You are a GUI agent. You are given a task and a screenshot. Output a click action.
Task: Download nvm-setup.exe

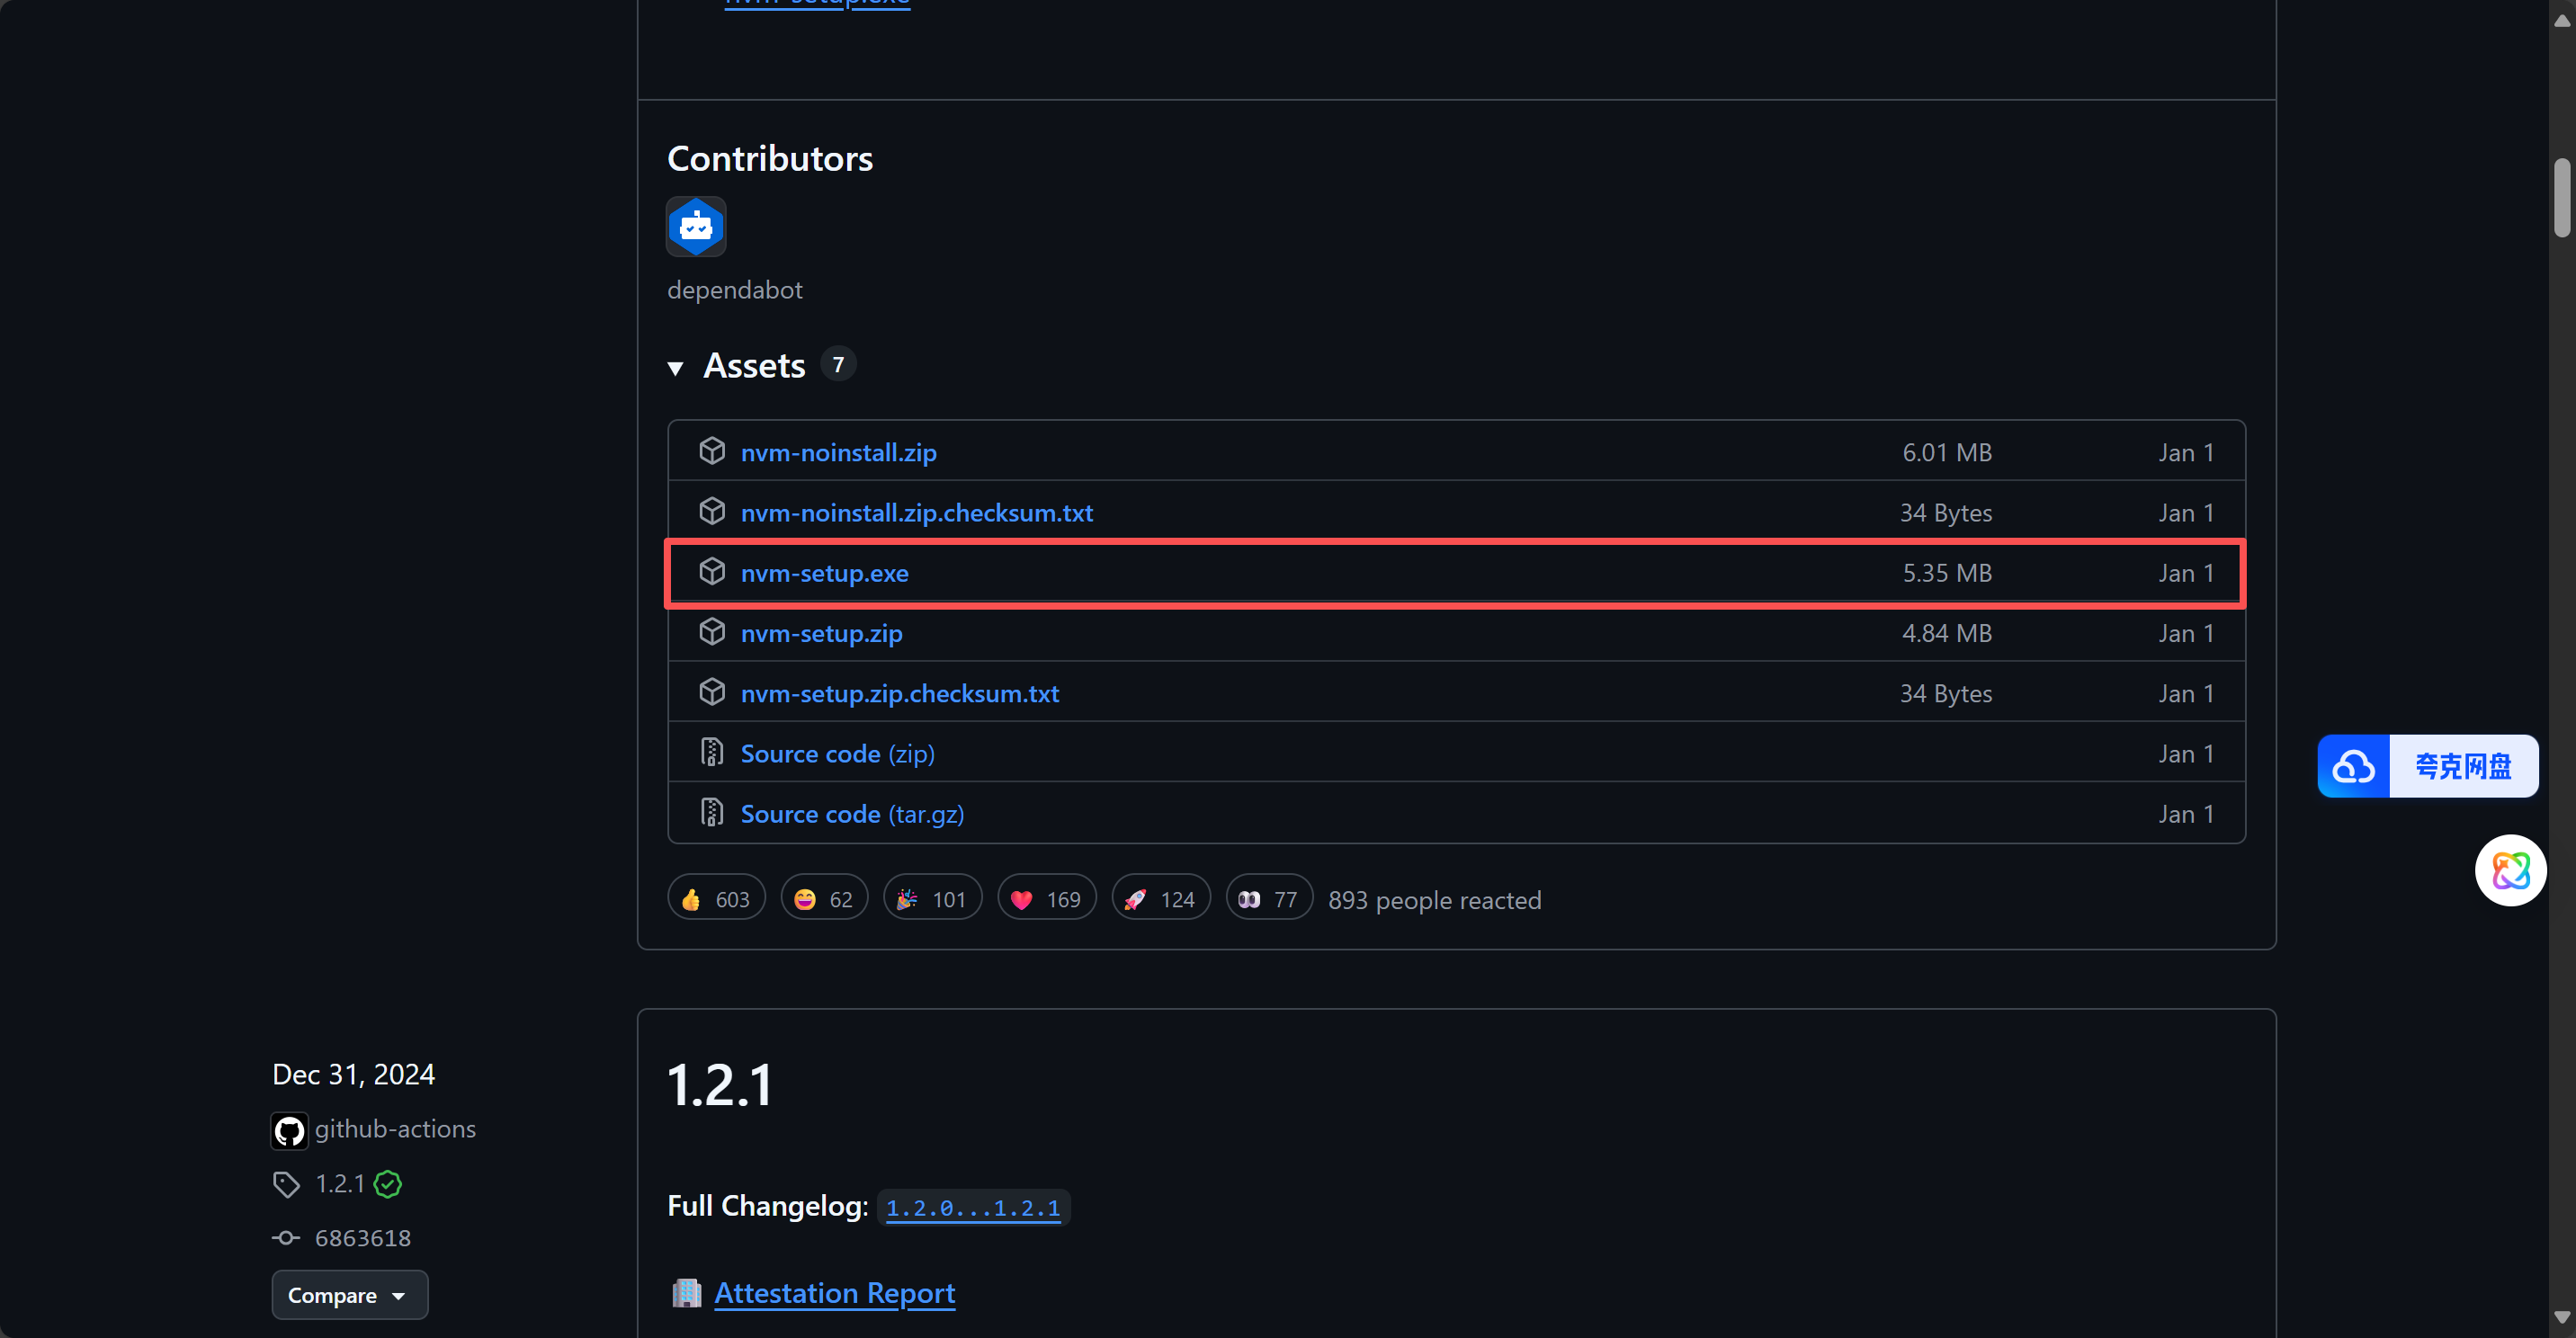click(824, 573)
